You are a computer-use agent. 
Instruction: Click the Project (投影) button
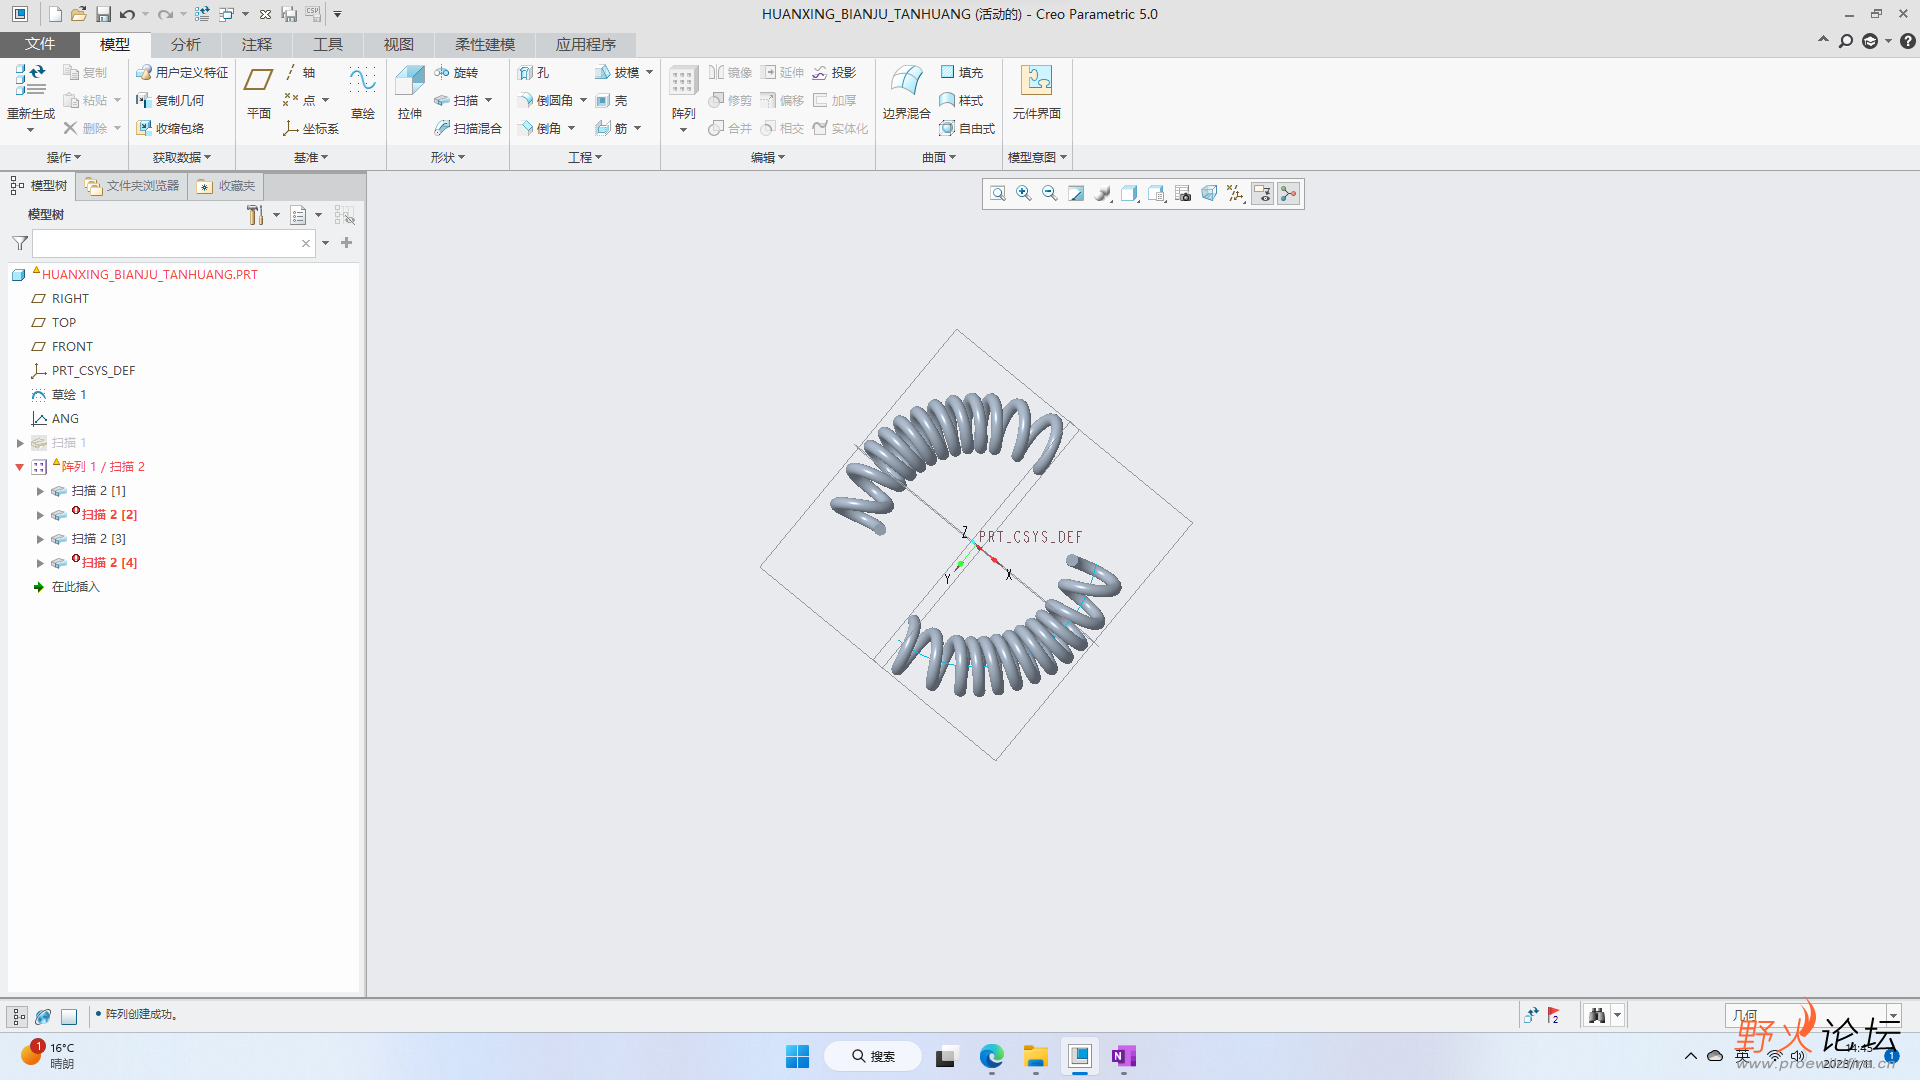click(x=834, y=72)
